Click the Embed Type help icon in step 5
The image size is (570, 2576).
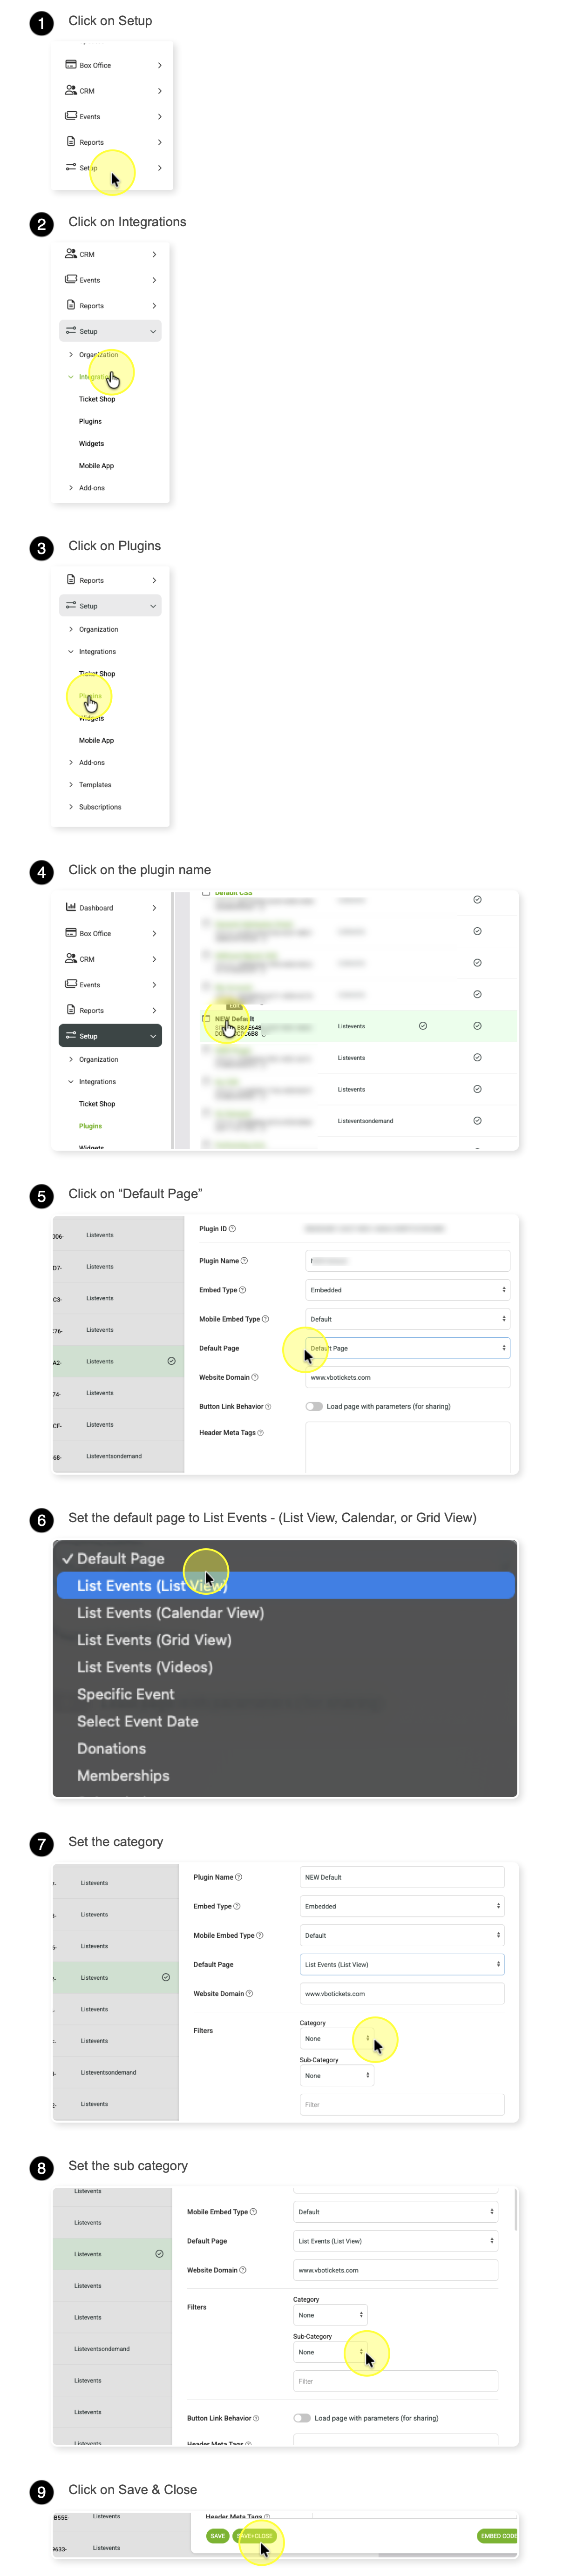click(242, 1290)
